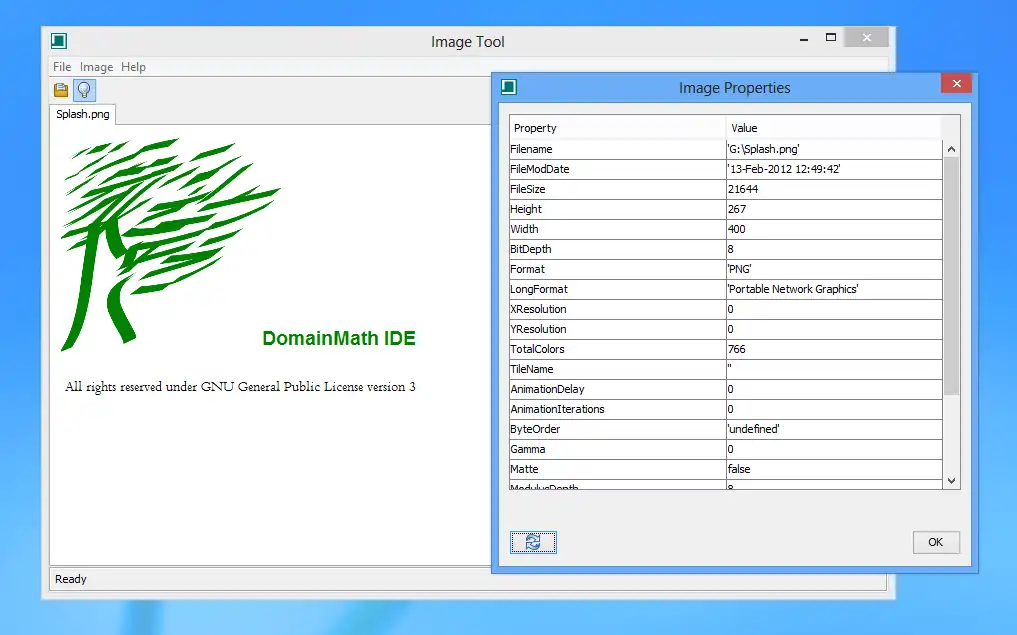Select the Matte property cell
This screenshot has height=635, width=1017.
[x=617, y=470]
